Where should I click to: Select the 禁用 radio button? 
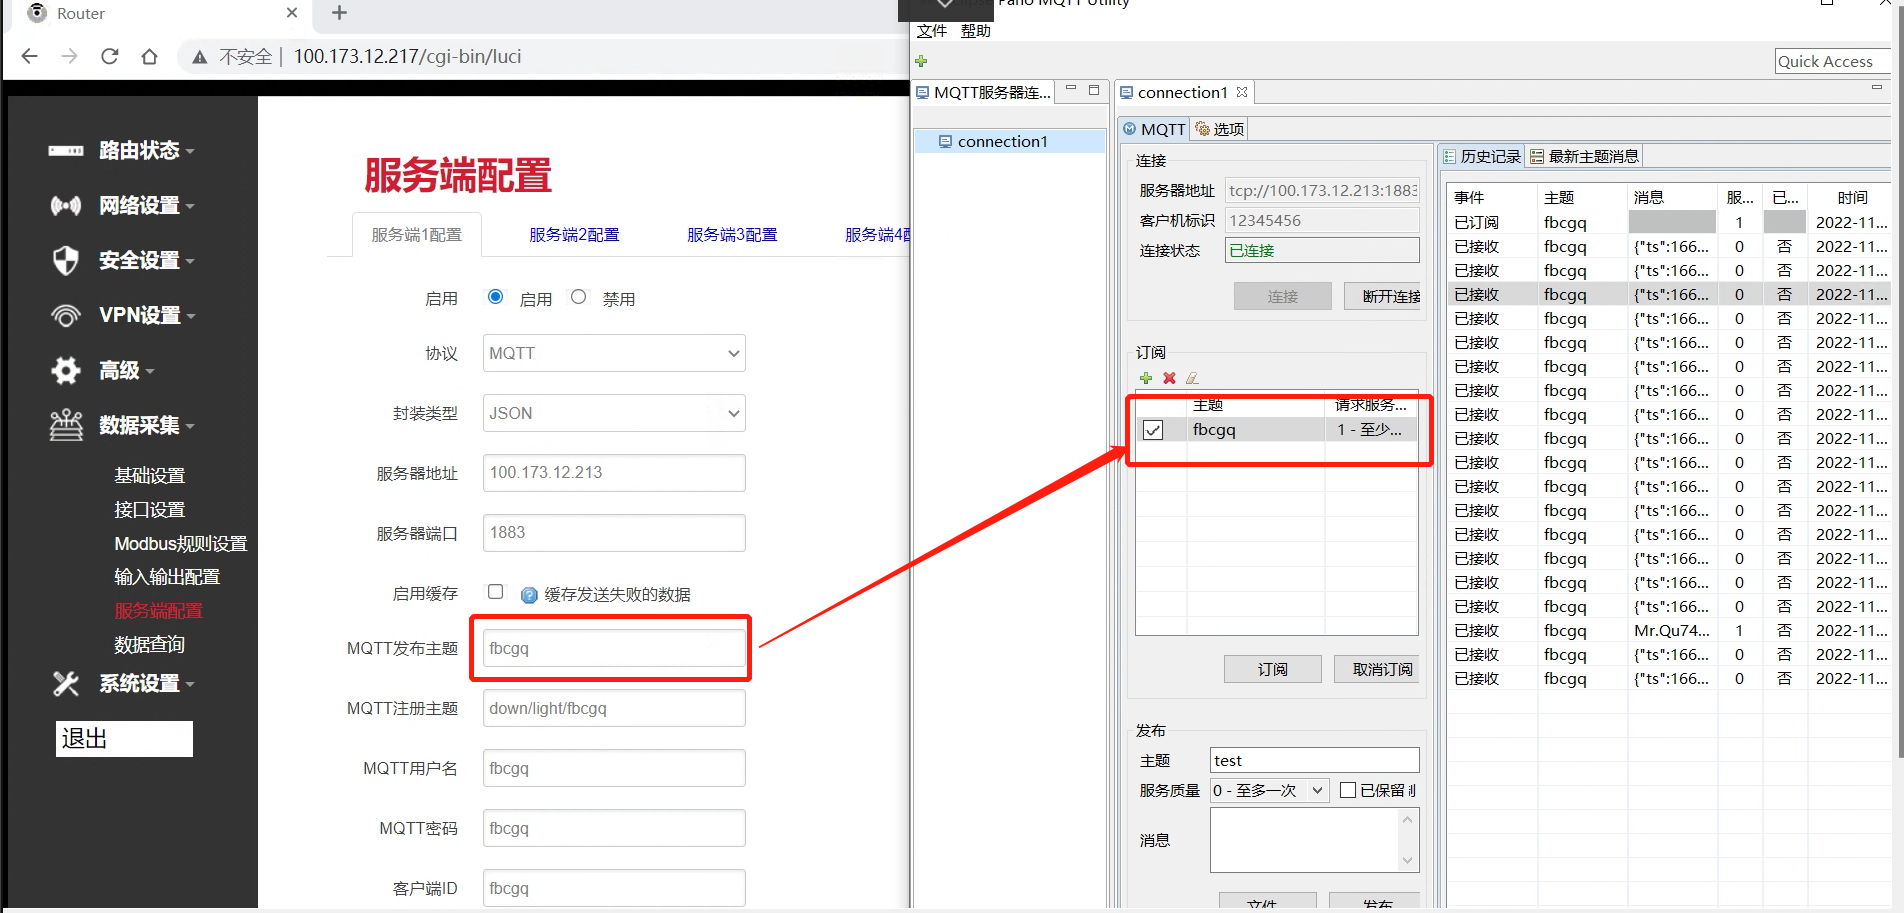click(x=578, y=296)
